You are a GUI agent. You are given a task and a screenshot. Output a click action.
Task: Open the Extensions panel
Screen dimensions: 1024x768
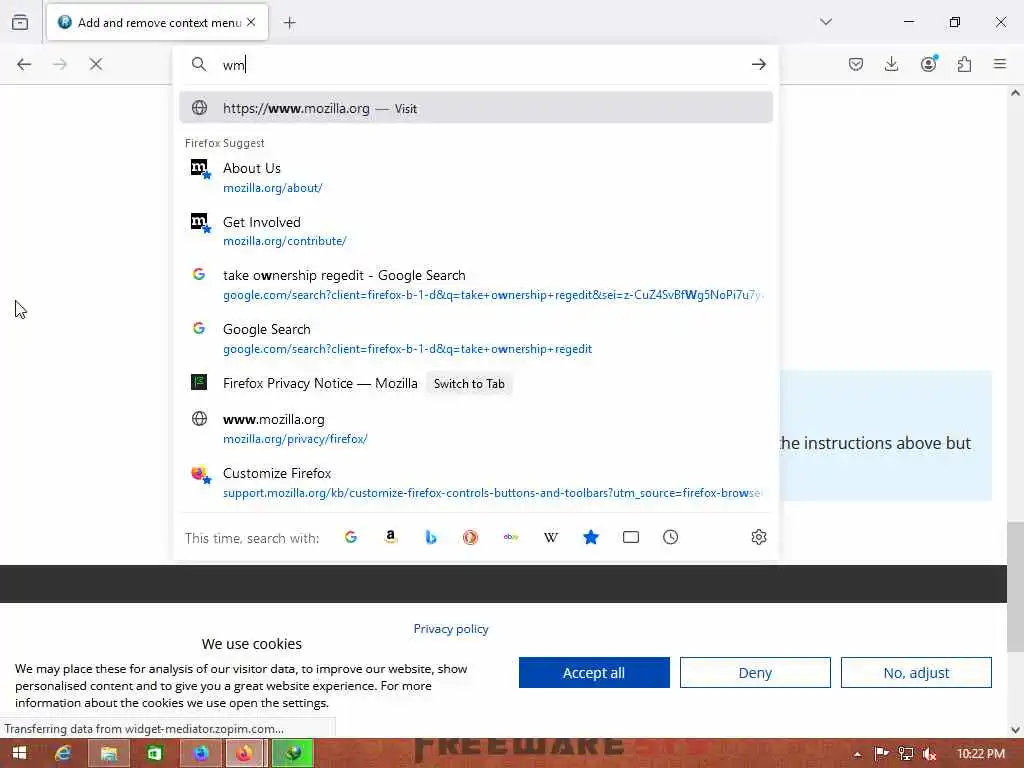pyautogui.click(x=964, y=64)
